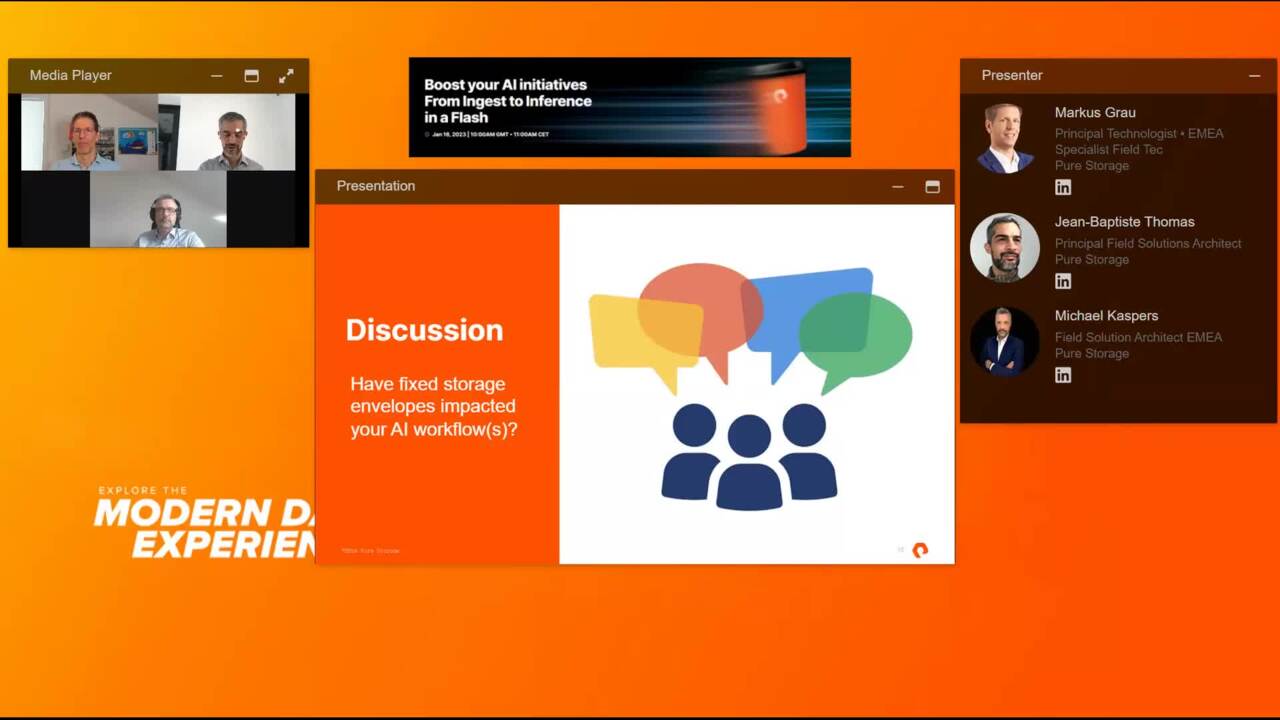Viewport: 1280px width, 720px height.
Task: Expand Media Player to fullscreen
Action: (286, 76)
